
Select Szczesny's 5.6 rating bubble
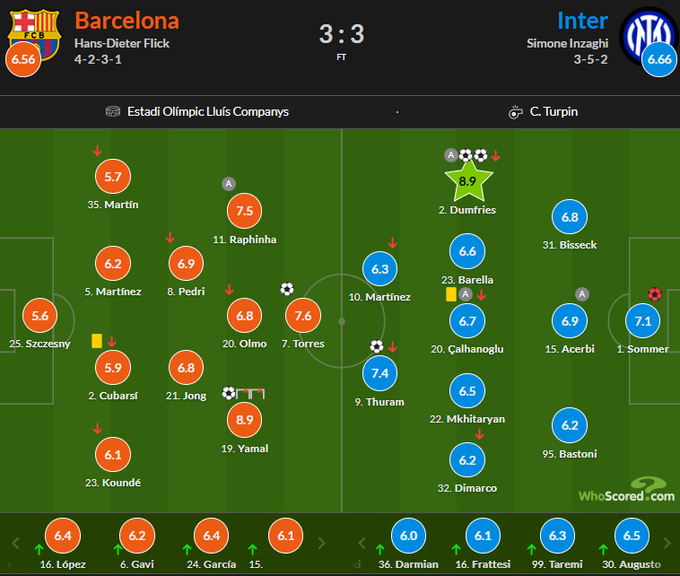pyautogui.click(x=38, y=315)
